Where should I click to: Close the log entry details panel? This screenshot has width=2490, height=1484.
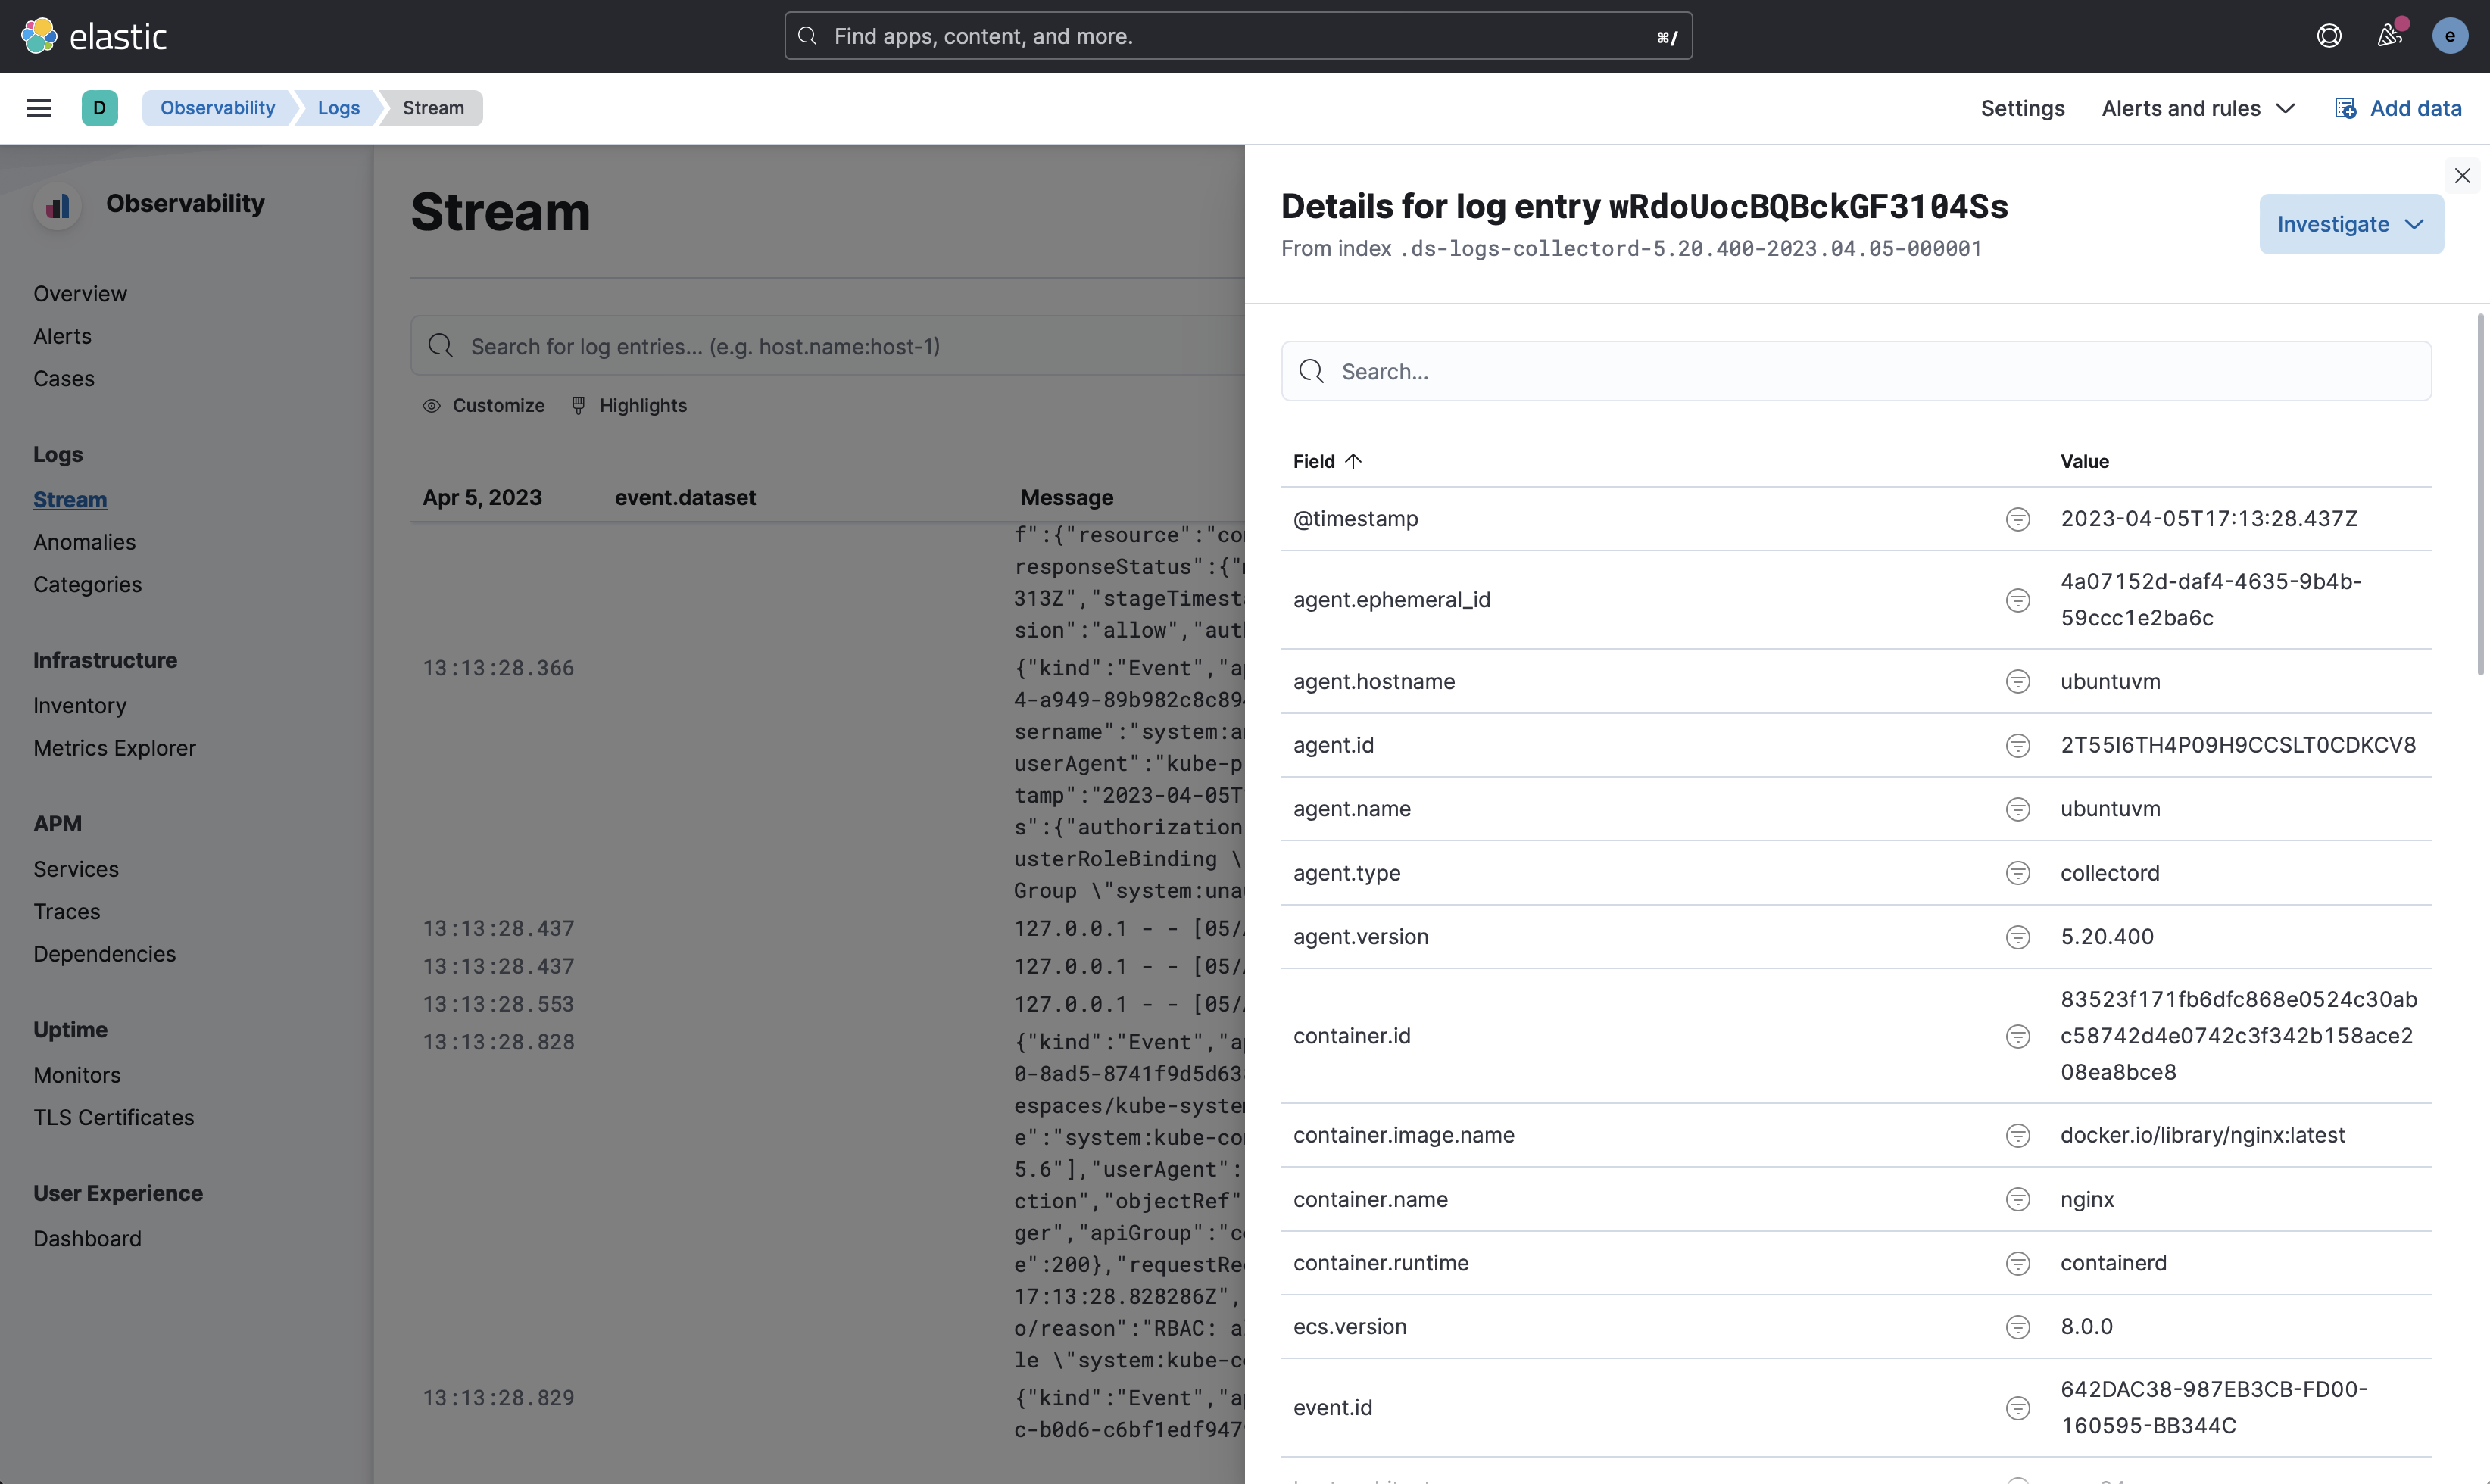tap(2462, 176)
